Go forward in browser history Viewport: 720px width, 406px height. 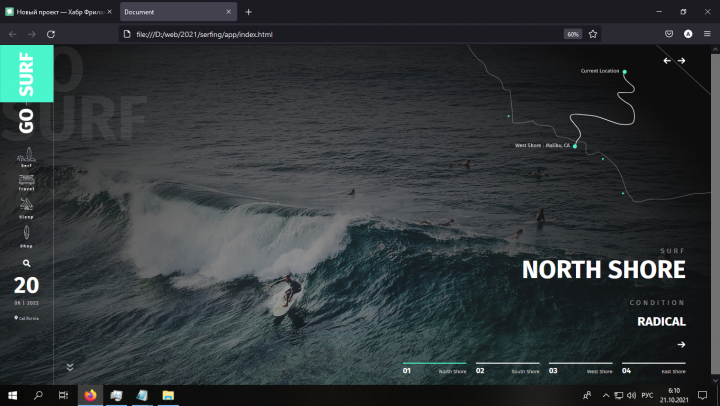32,34
